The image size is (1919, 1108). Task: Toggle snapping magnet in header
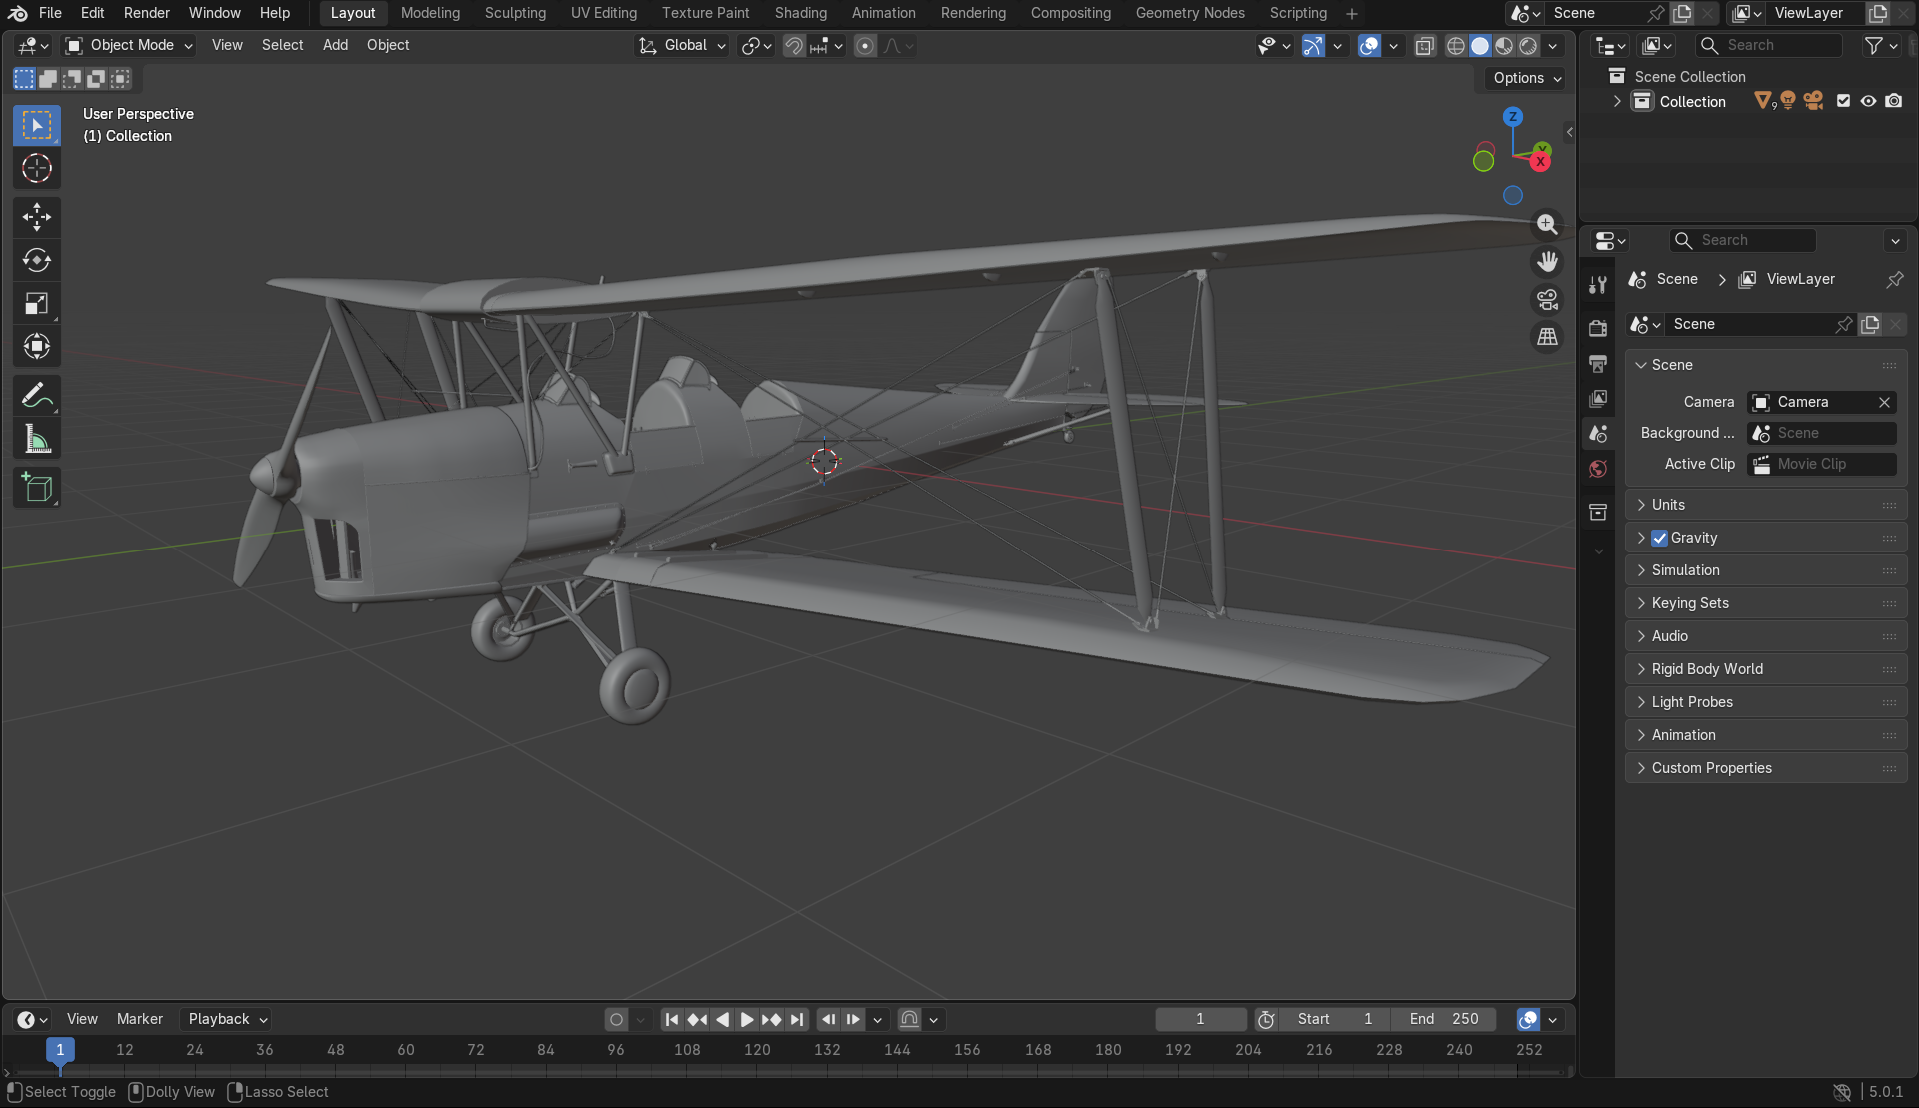tap(794, 45)
